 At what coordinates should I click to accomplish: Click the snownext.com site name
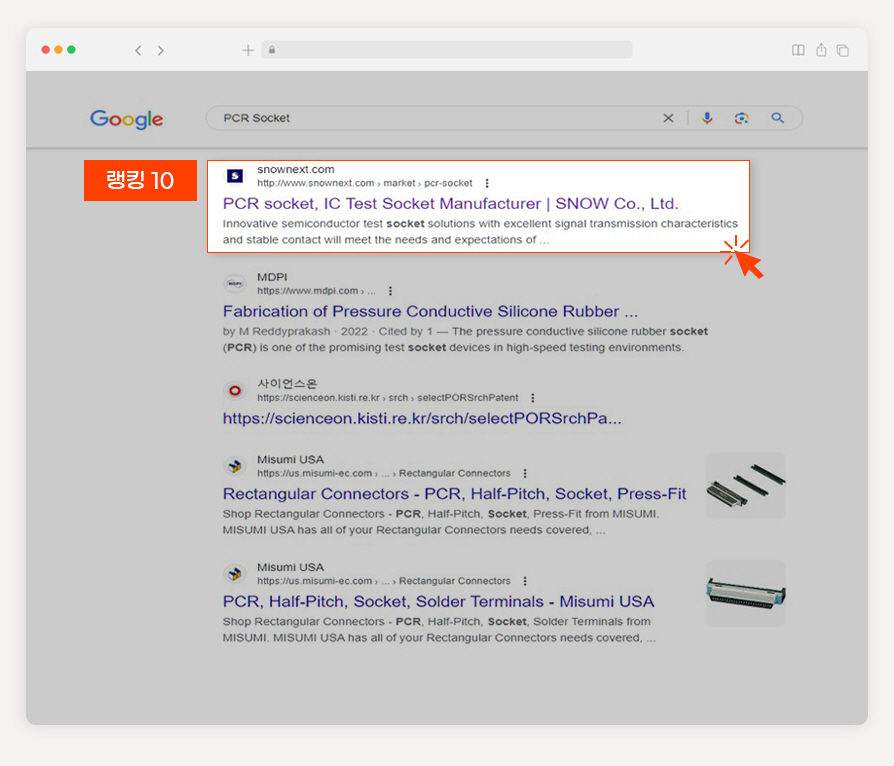click(x=295, y=169)
